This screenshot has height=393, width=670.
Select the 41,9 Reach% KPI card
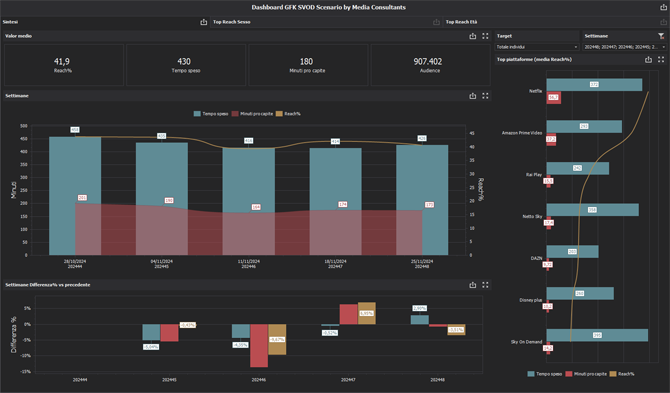click(64, 65)
